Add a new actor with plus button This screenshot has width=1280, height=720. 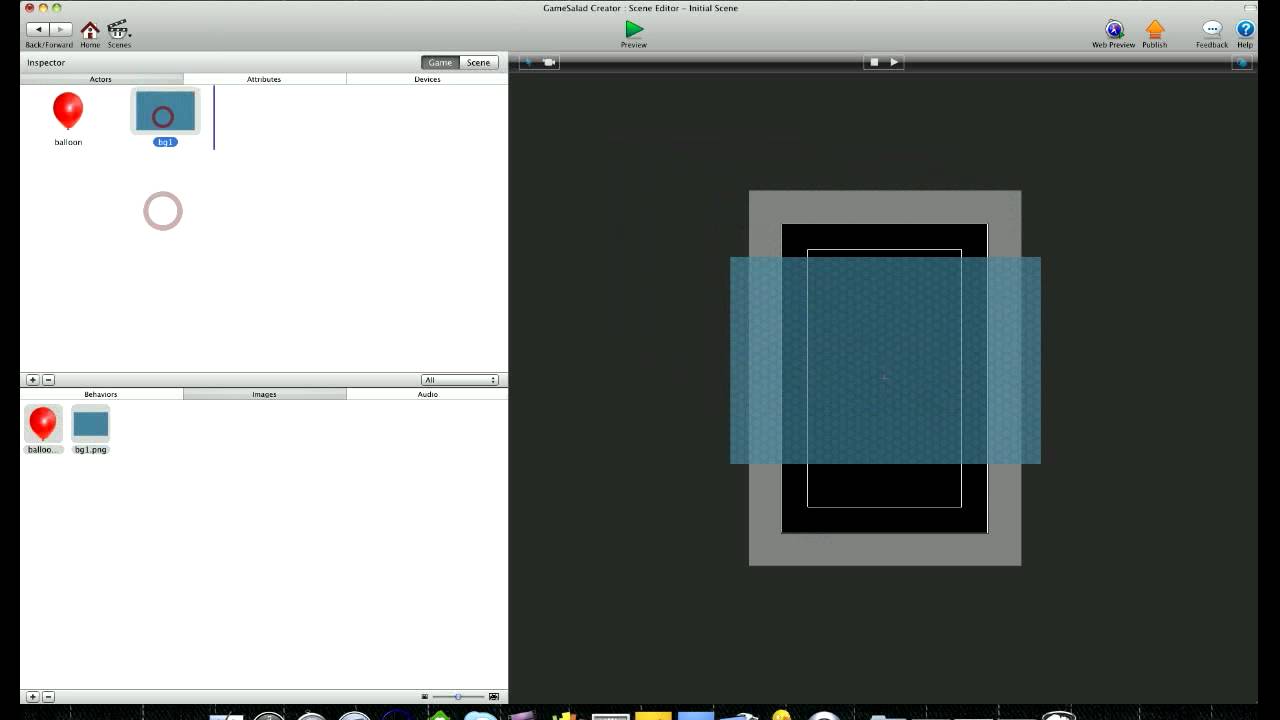tap(33, 380)
